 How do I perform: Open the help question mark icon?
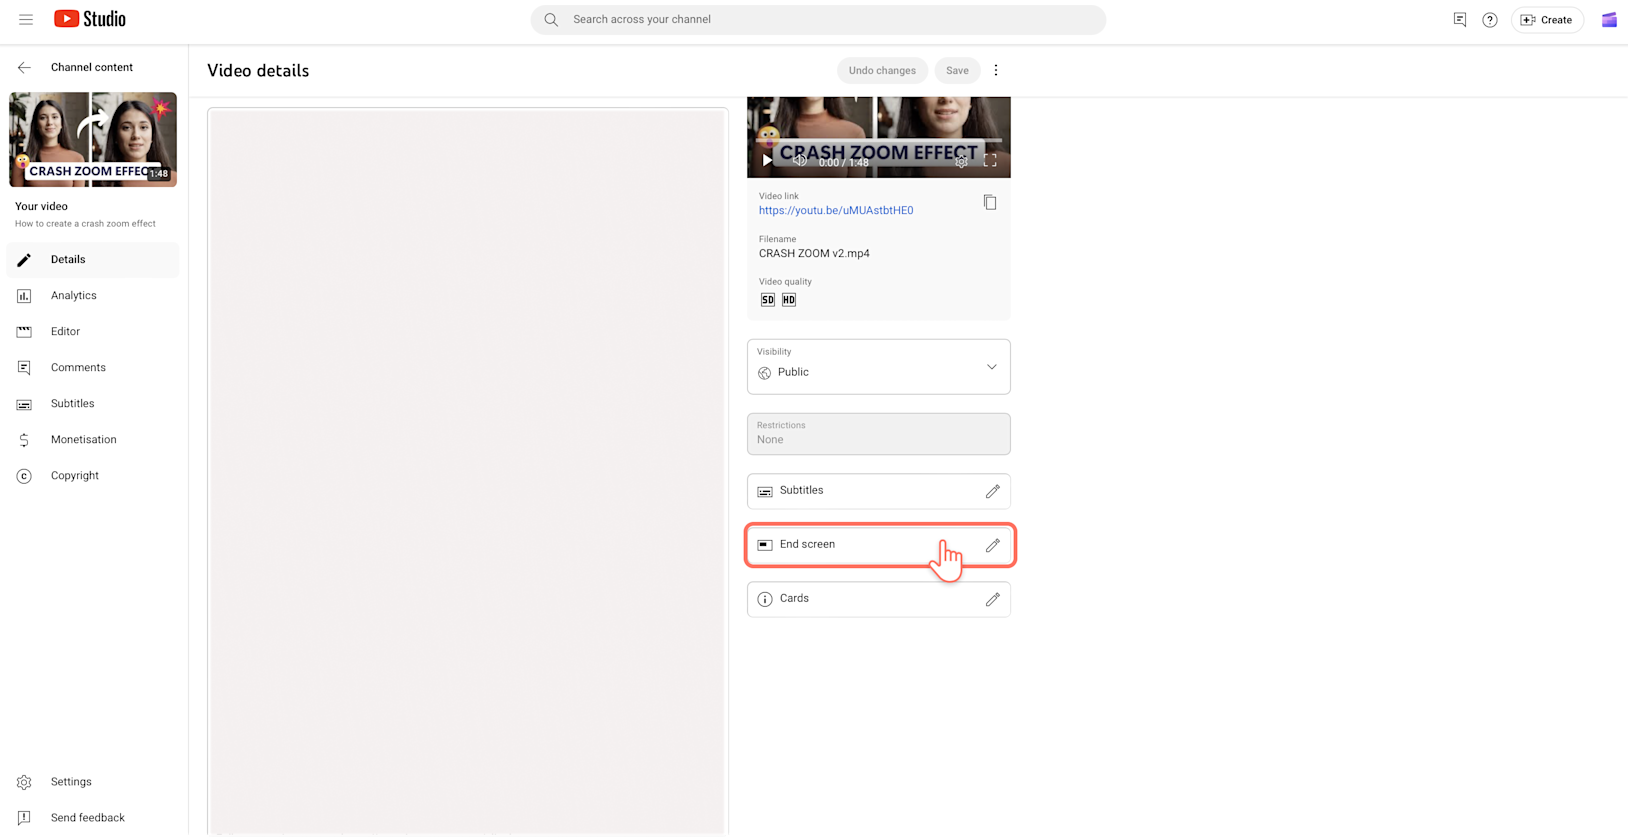pyautogui.click(x=1490, y=20)
